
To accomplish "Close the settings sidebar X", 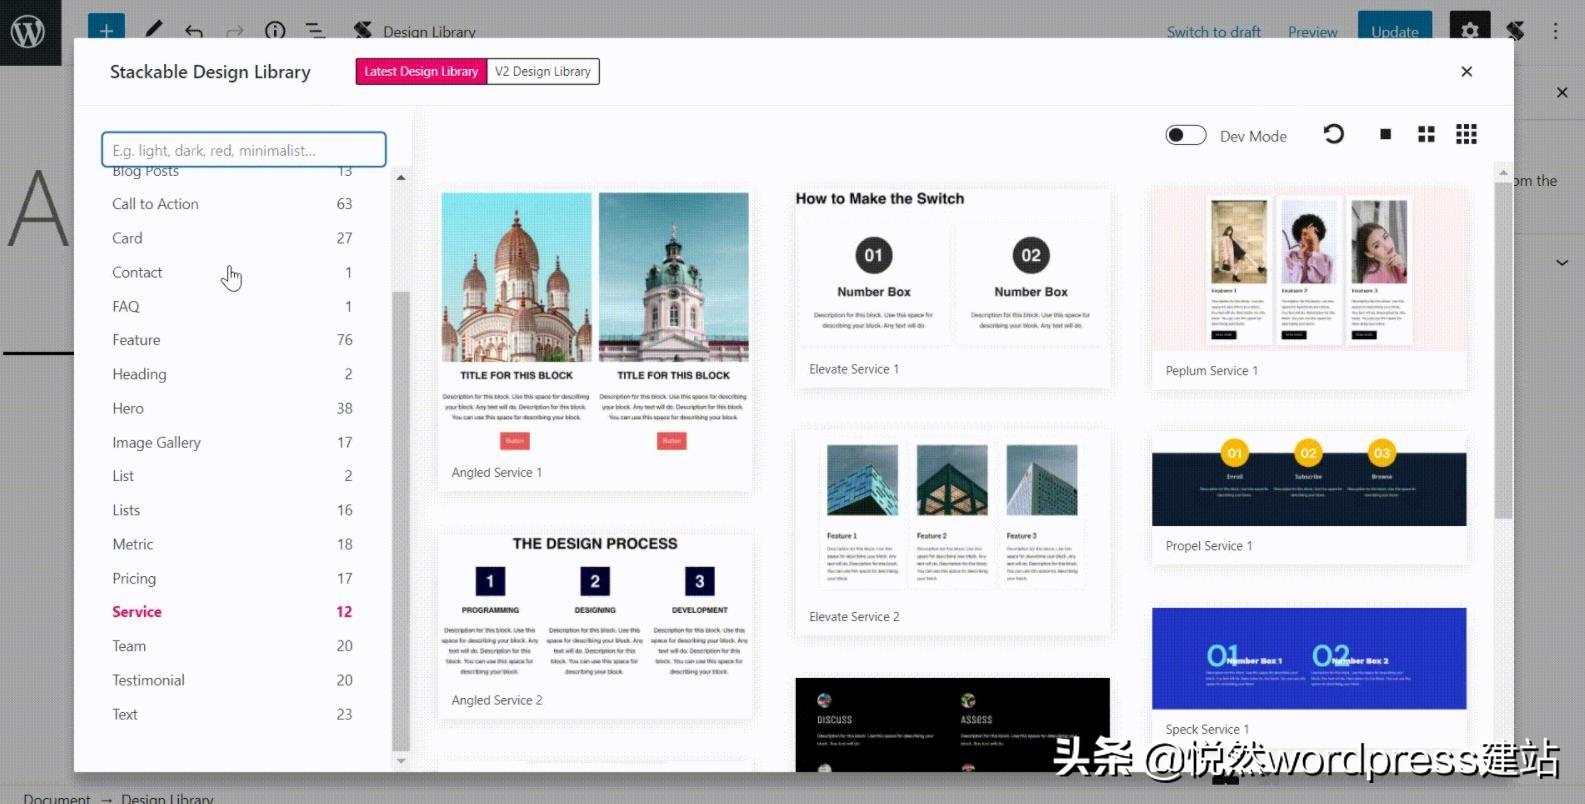I will tap(1562, 92).
